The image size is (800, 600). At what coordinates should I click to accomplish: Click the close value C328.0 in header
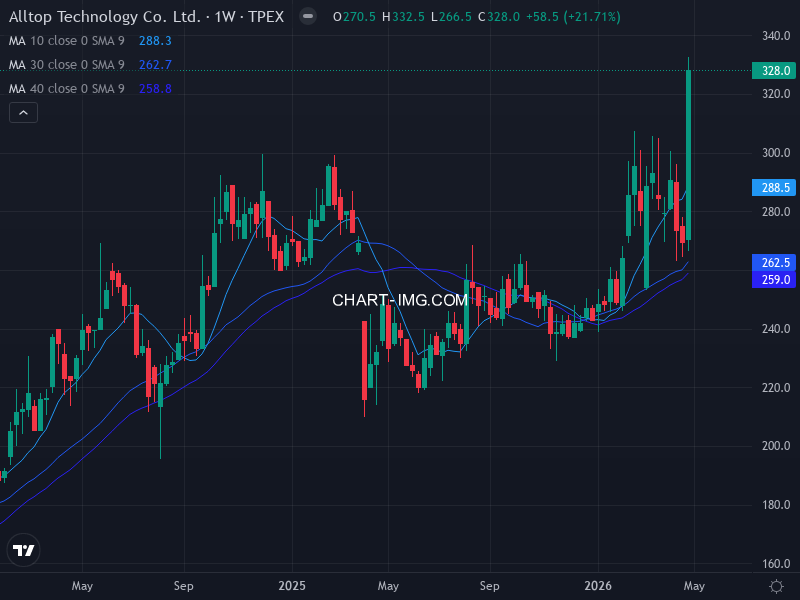tap(498, 17)
